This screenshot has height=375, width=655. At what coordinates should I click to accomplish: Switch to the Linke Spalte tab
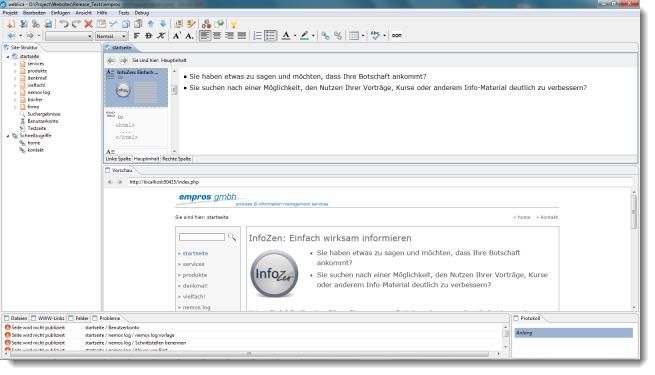point(118,159)
